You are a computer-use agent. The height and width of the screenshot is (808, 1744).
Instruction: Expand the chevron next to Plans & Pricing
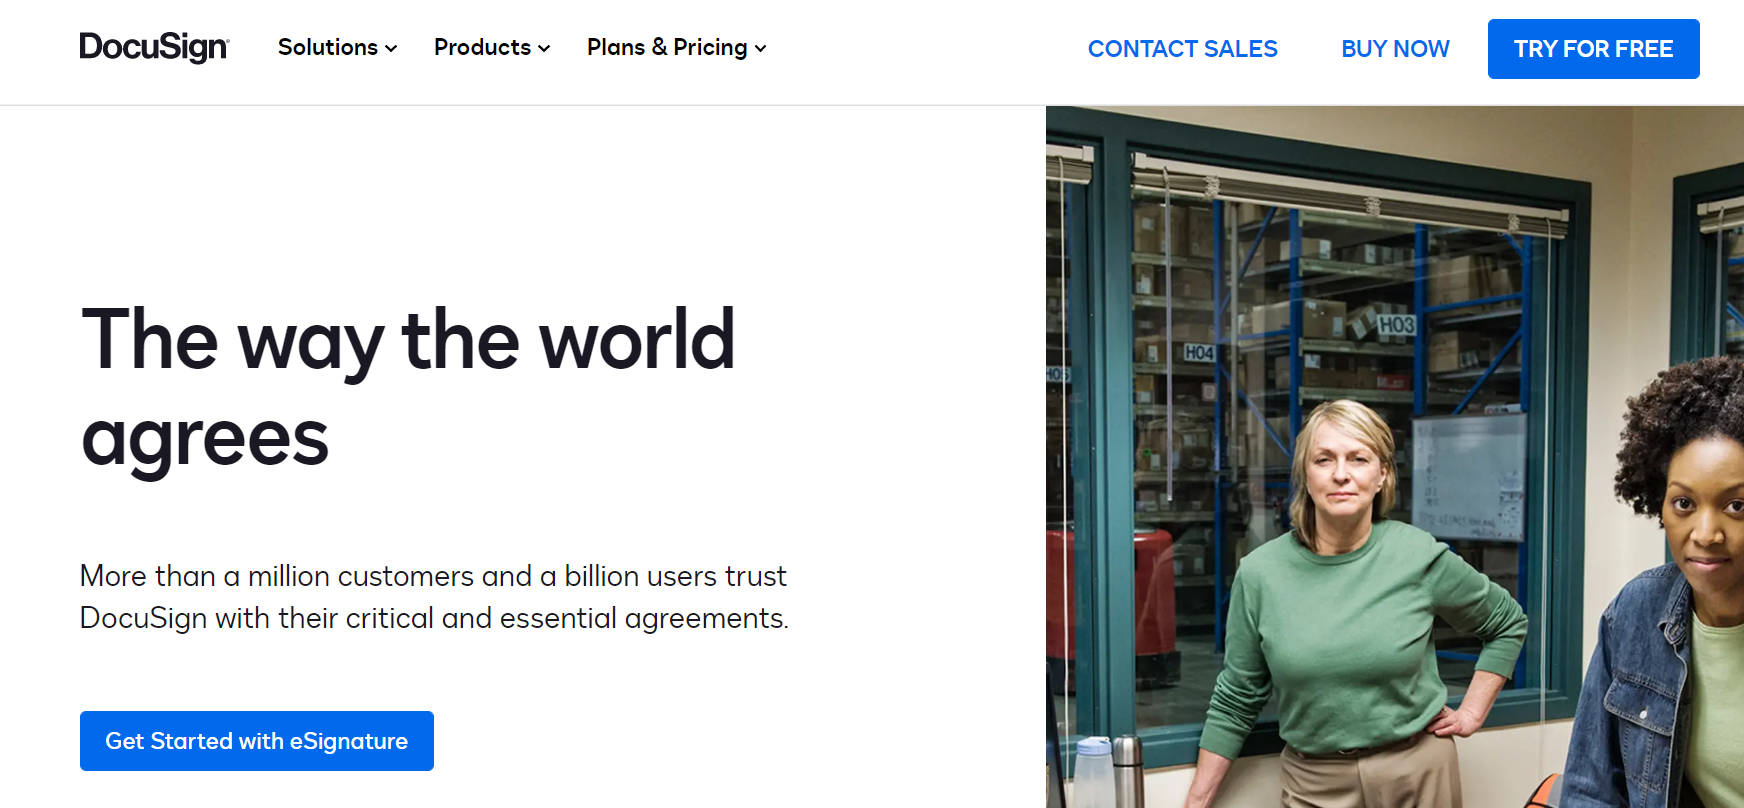tap(760, 48)
